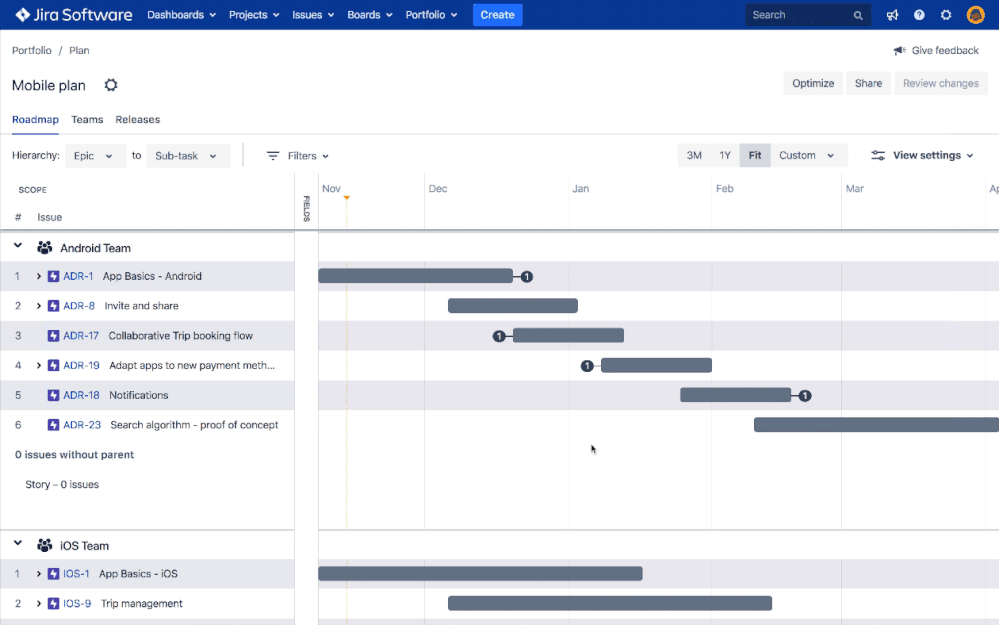The width and height of the screenshot is (999, 625).
Task: Click the Give feedback link
Action: coord(935,49)
